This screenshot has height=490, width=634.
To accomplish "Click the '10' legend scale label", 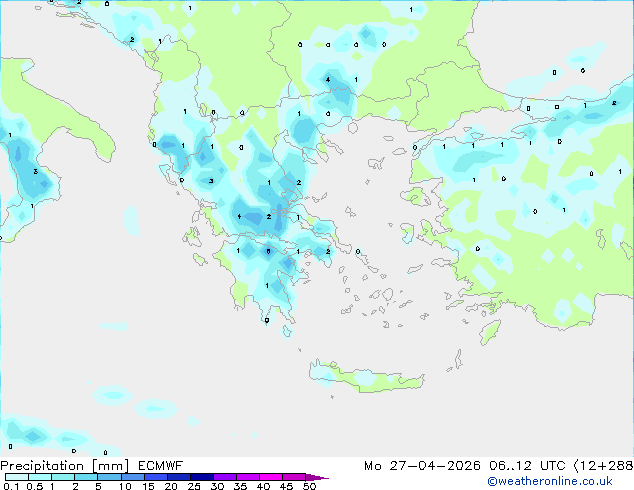I will click(x=125, y=486).
